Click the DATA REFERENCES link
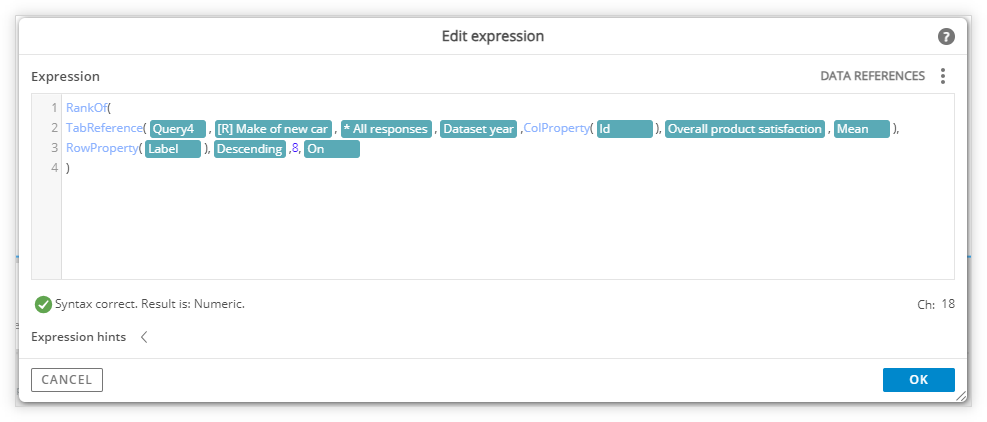The width and height of the screenshot is (987, 422). pyautogui.click(x=872, y=76)
